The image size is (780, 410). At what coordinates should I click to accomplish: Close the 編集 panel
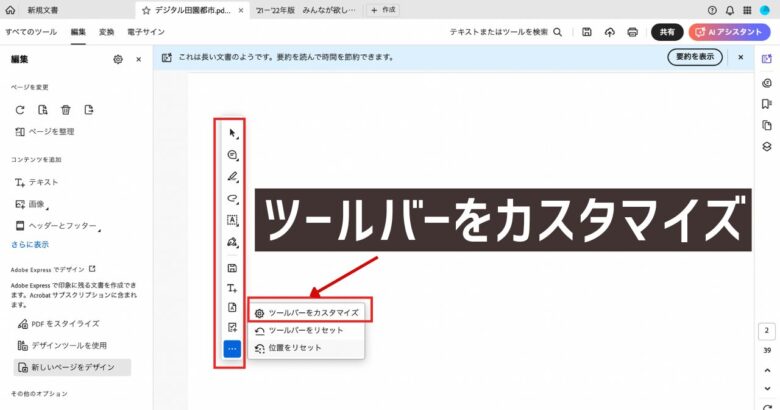139,59
